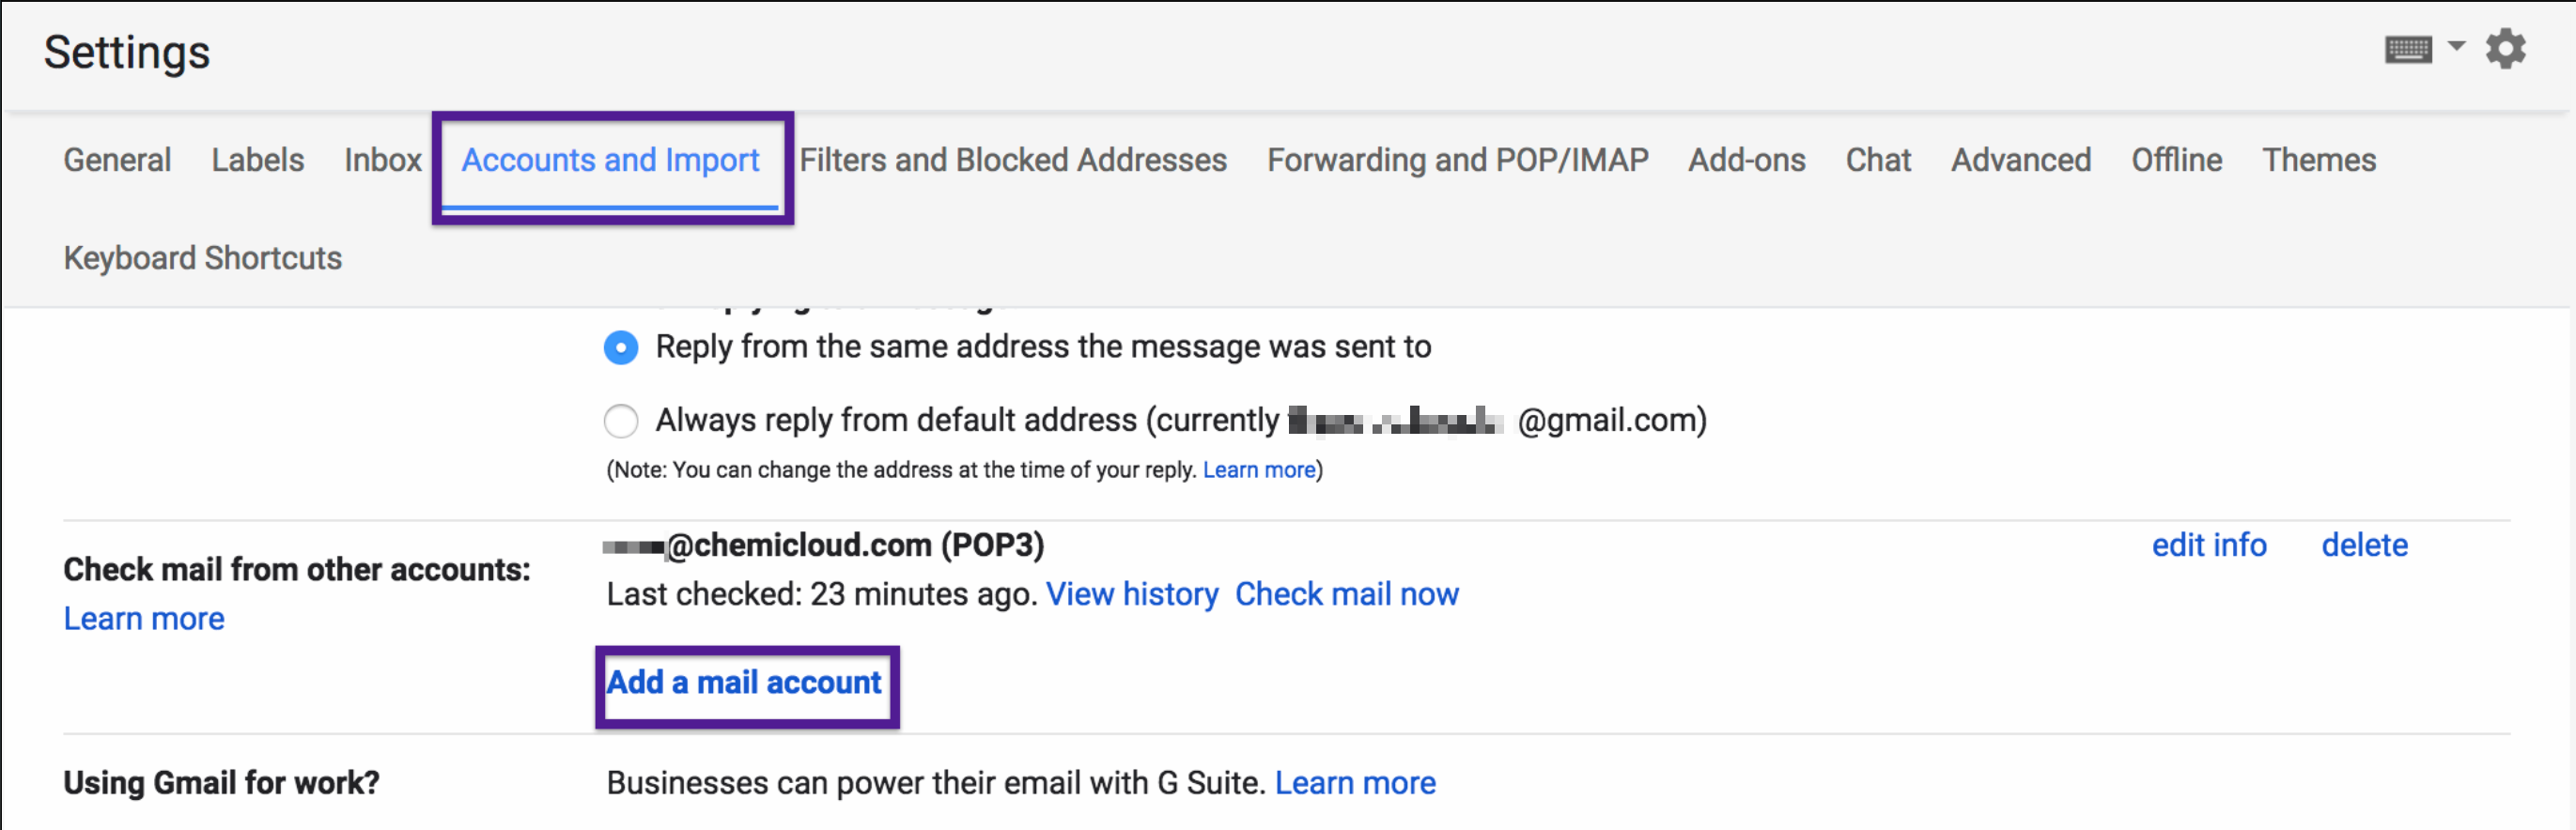Image resolution: width=2576 pixels, height=830 pixels.
Task: Open the Keyboard Shortcuts tab
Action: coord(202,258)
